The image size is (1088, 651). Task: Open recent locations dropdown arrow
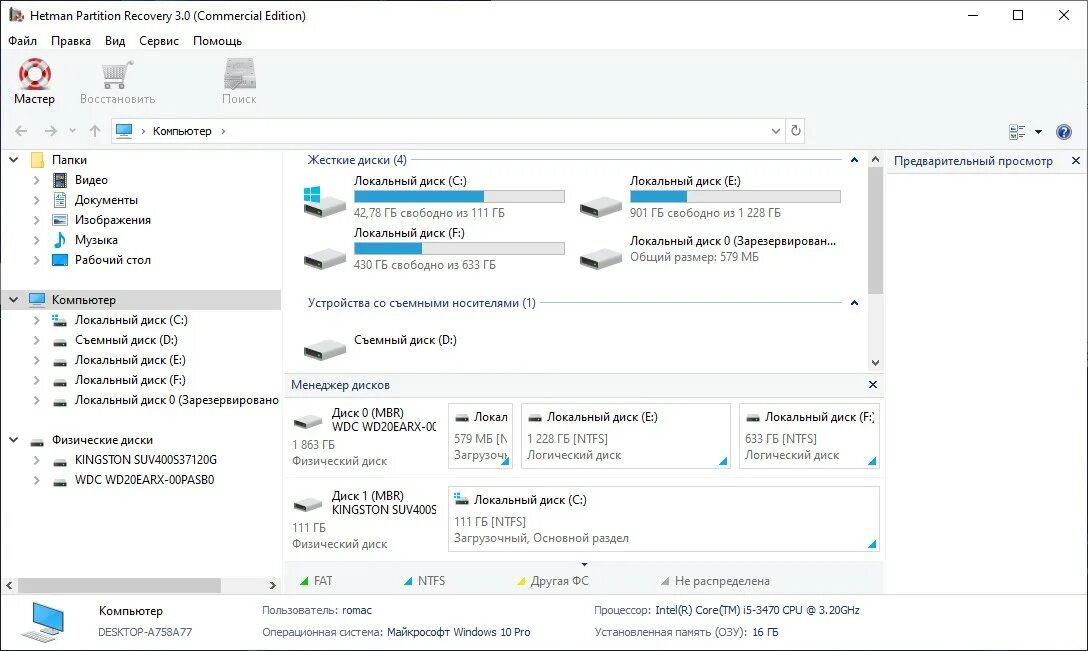click(72, 131)
